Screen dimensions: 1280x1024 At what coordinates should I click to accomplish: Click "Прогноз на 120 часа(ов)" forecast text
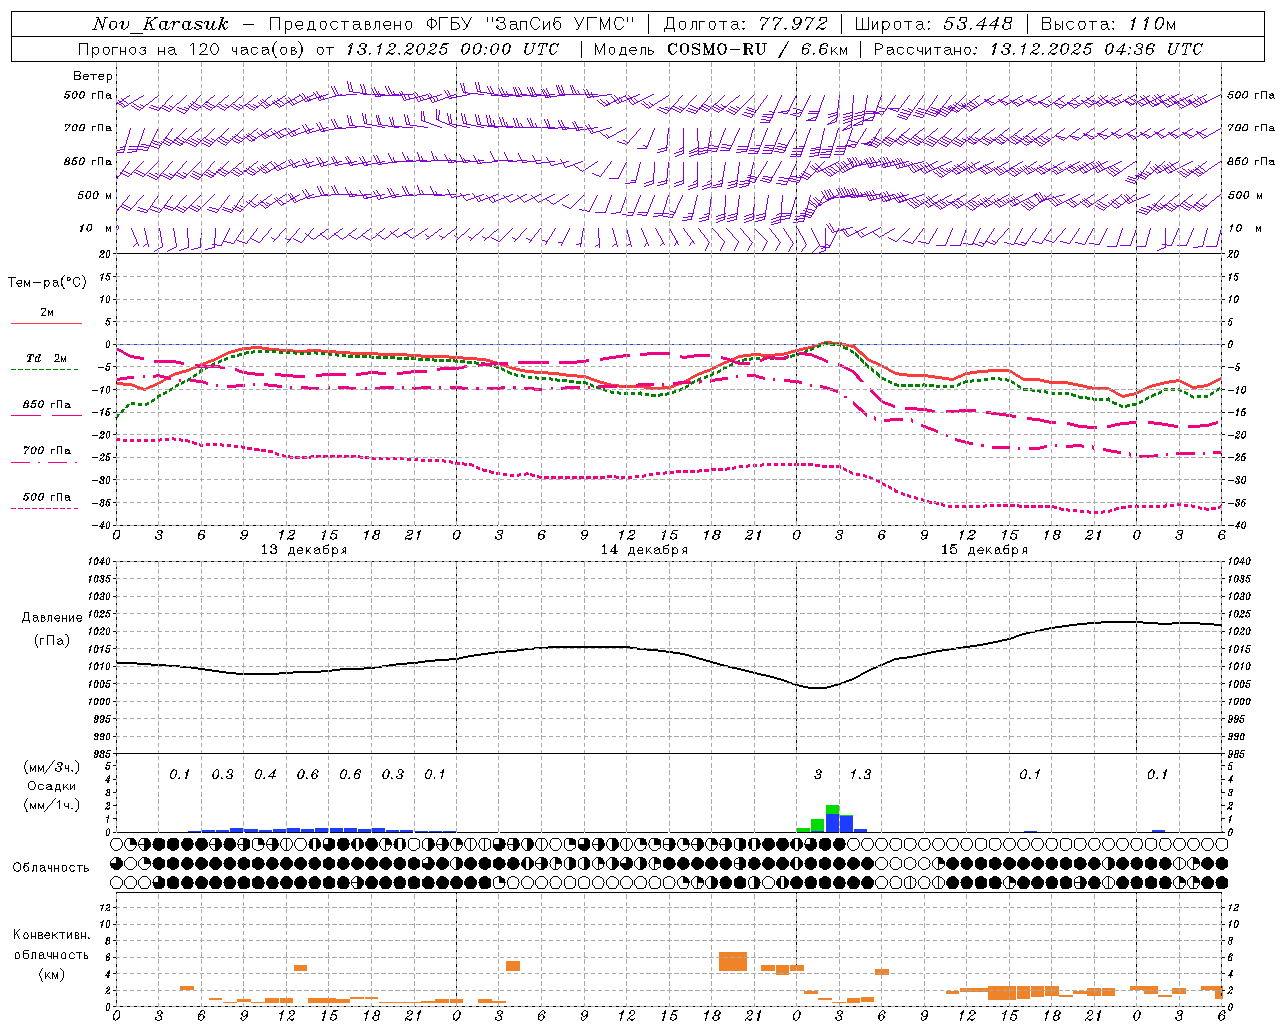[192, 49]
